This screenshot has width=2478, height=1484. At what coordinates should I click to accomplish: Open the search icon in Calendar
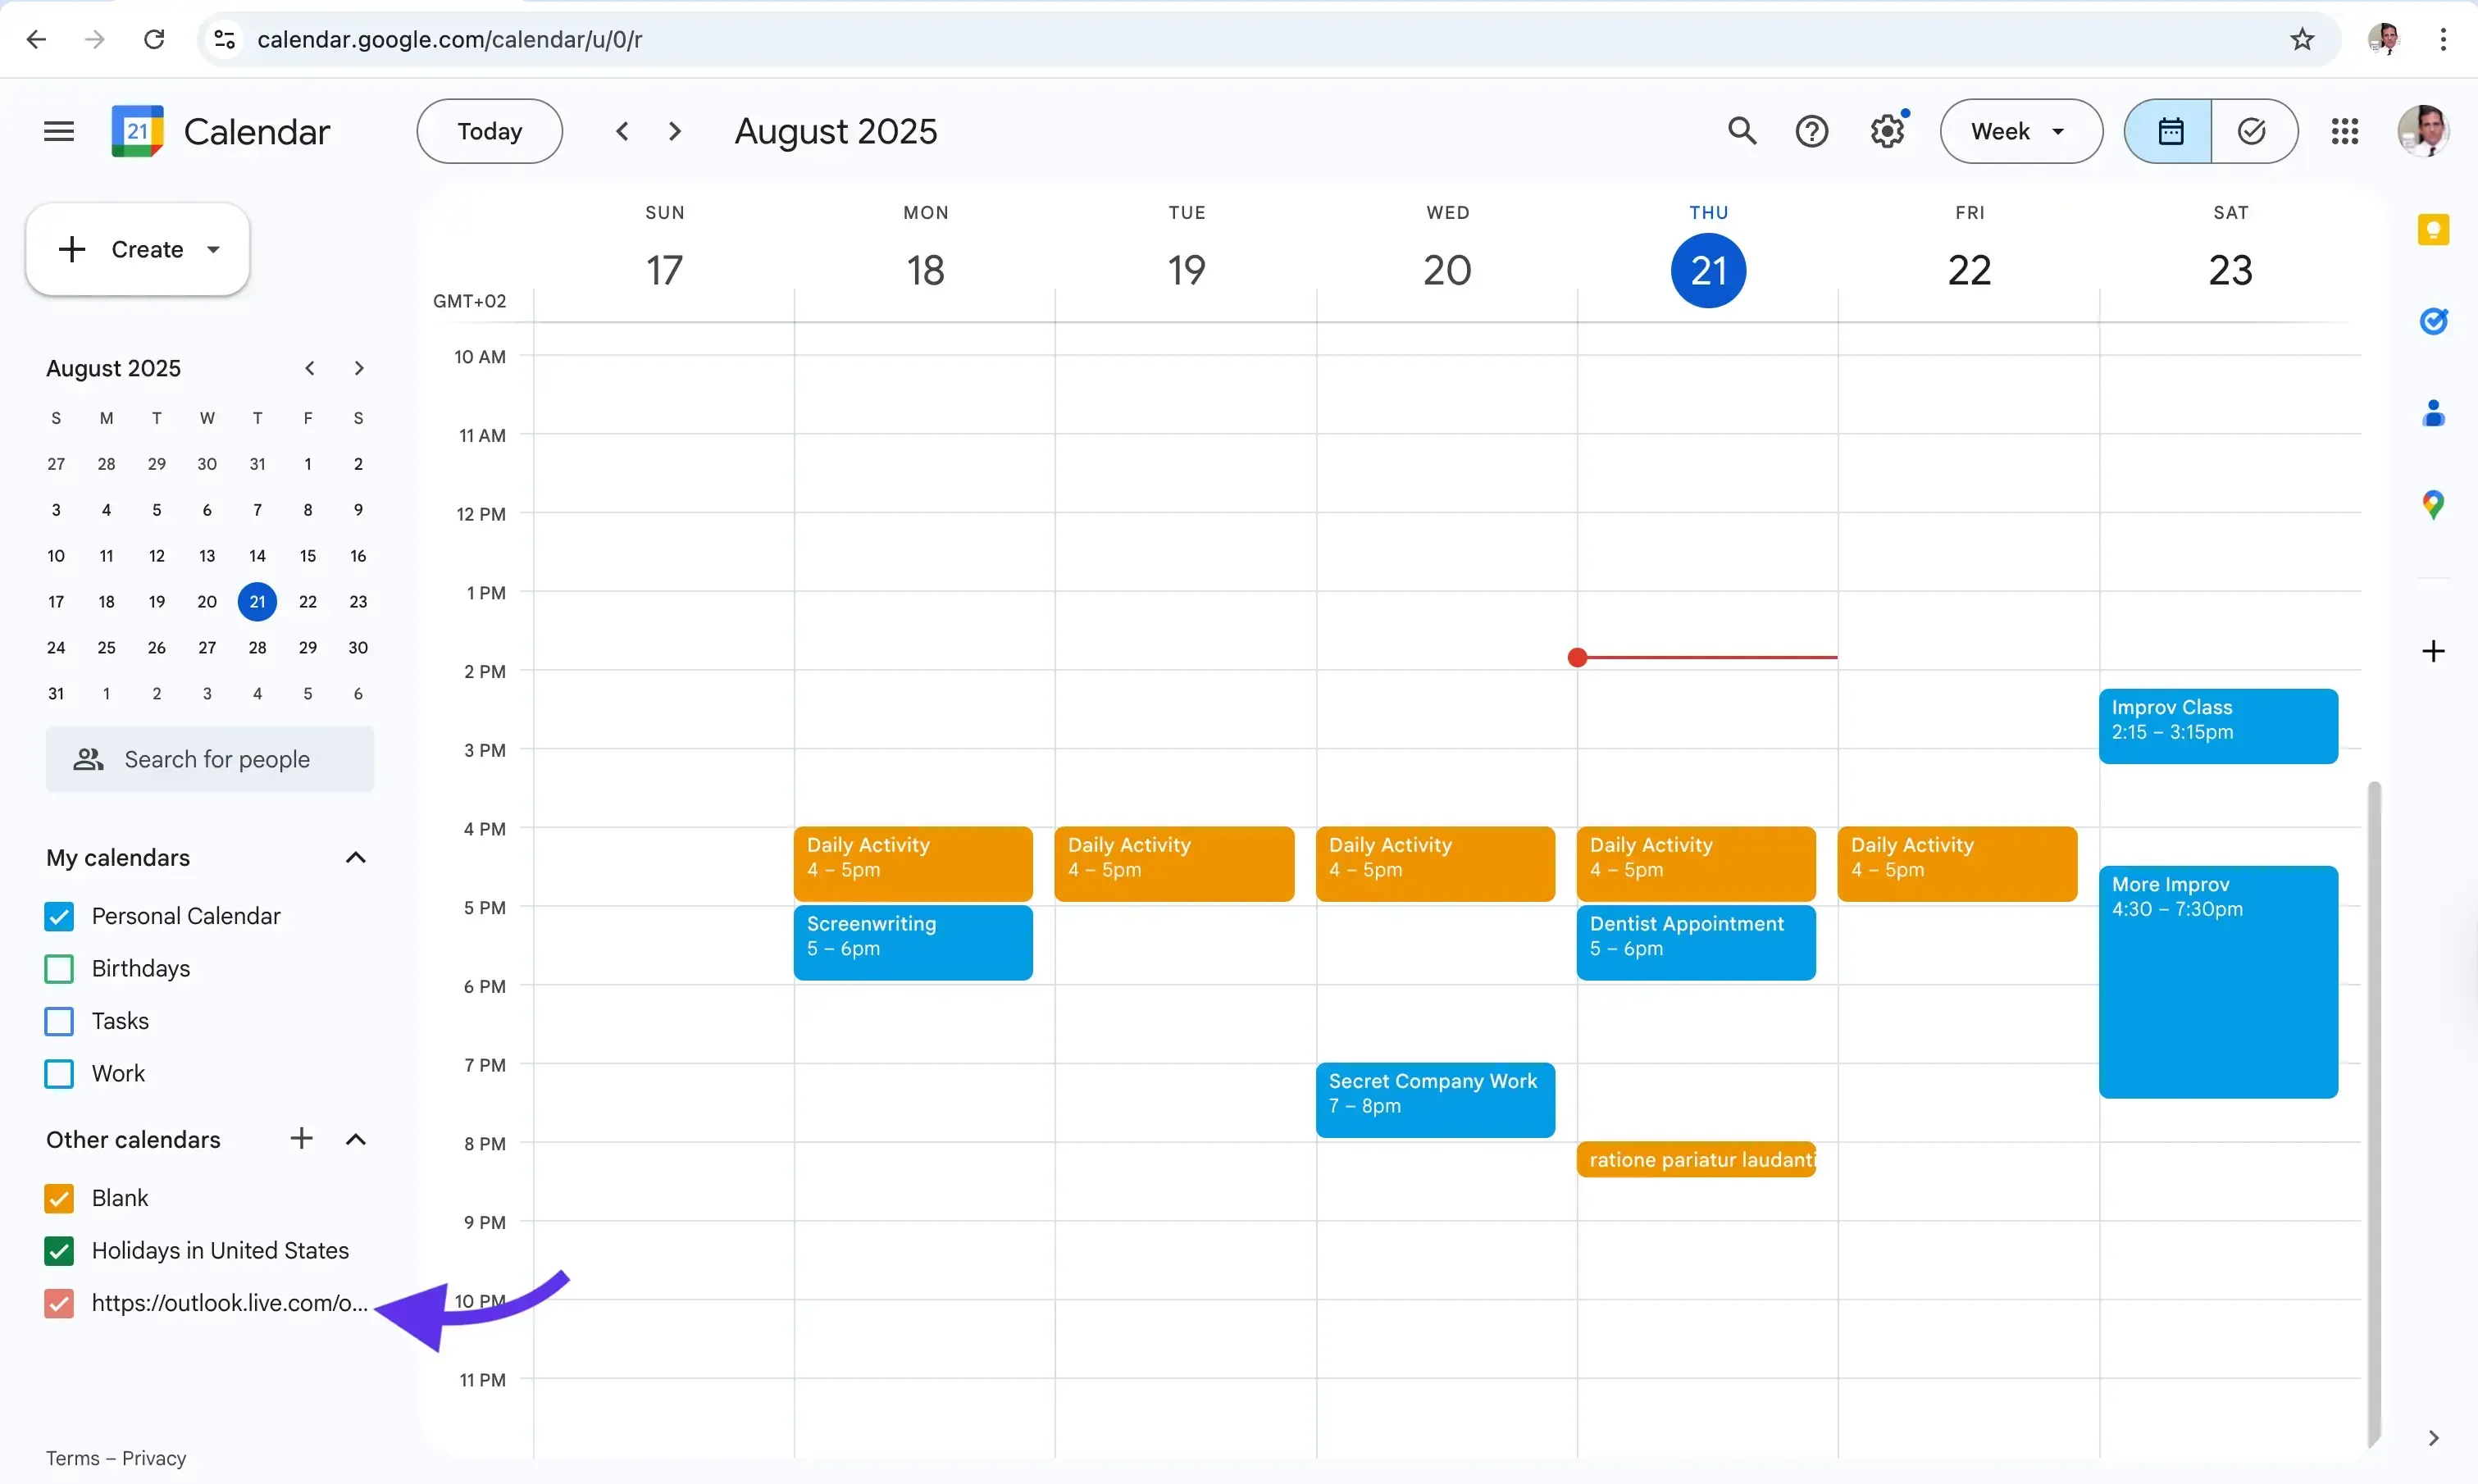1743,131
